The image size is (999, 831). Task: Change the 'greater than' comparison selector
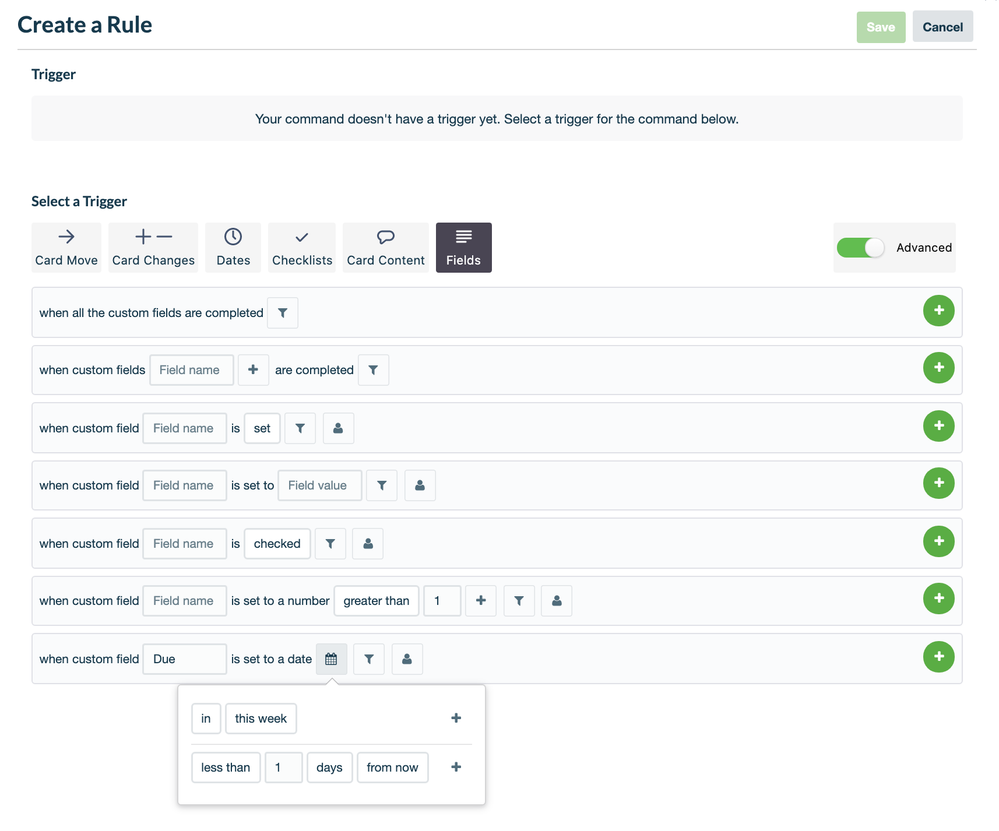pyautogui.click(x=377, y=601)
